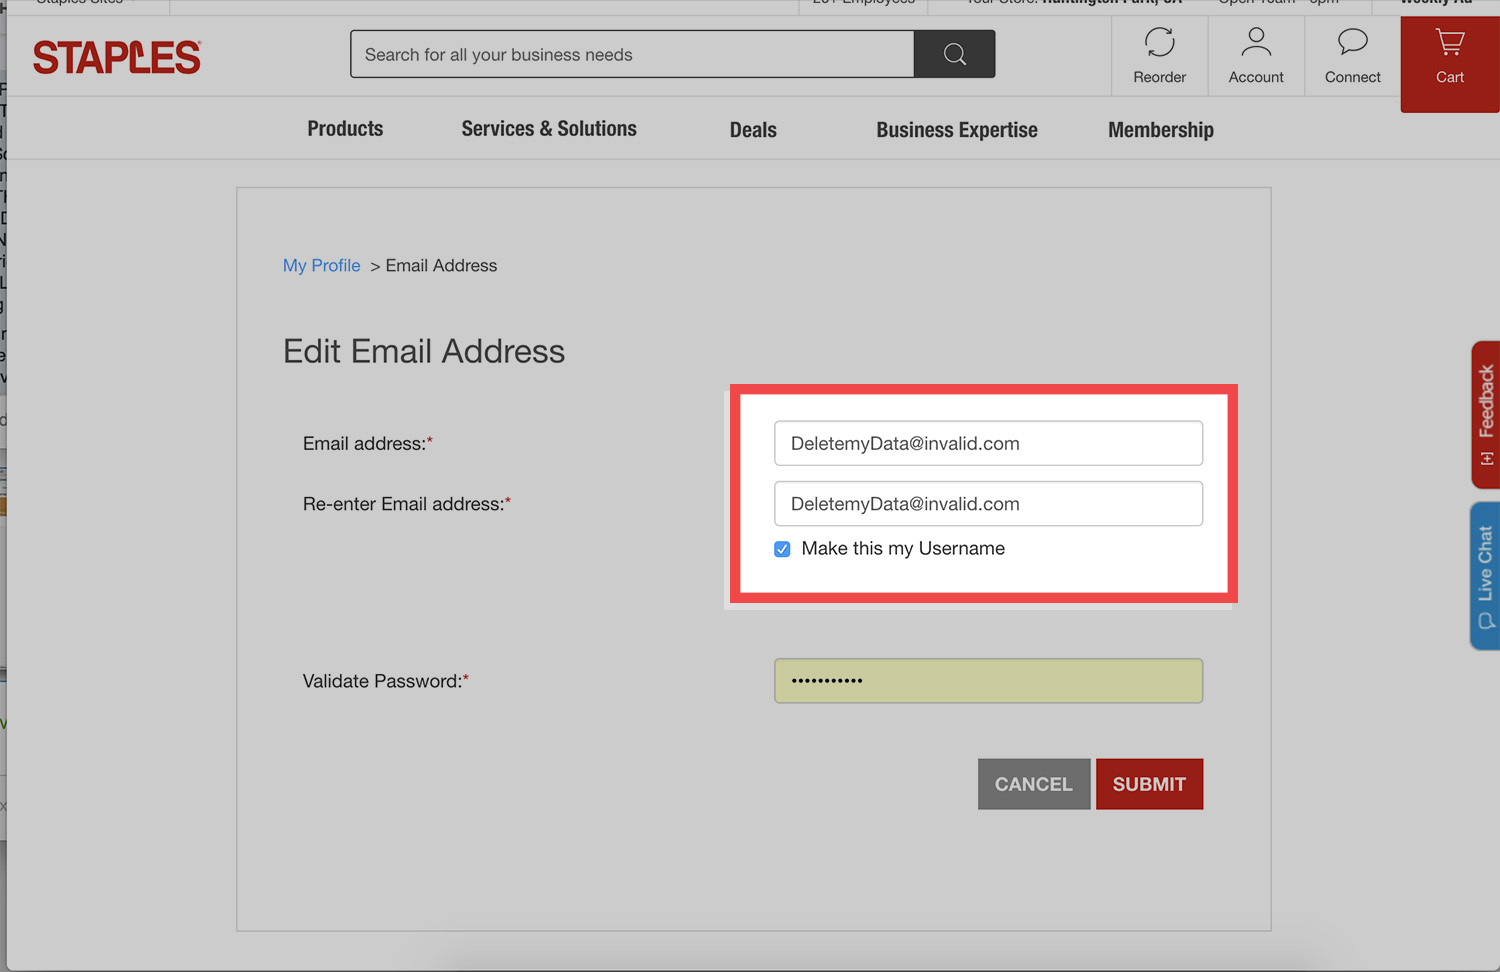Focus the site search field
Image resolution: width=1500 pixels, height=972 pixels.
[632, 54]
